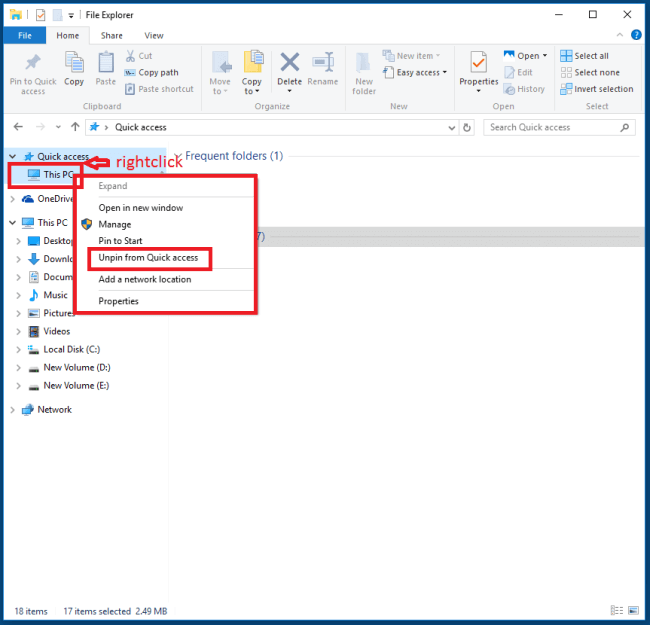Screen dimensions: 650x625
Task: Click the Forward navigation arrow
Action: pyautogui.click(x=40, y=127)
